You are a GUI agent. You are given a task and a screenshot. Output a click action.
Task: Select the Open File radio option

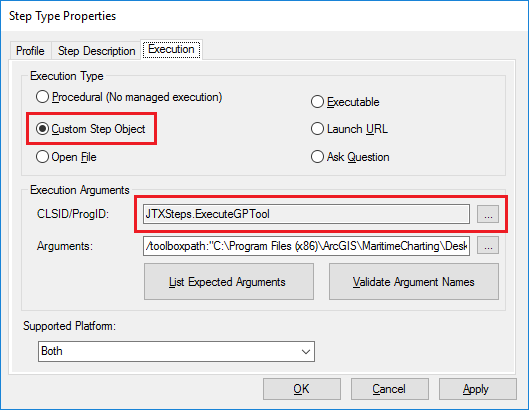click(66, 157)
